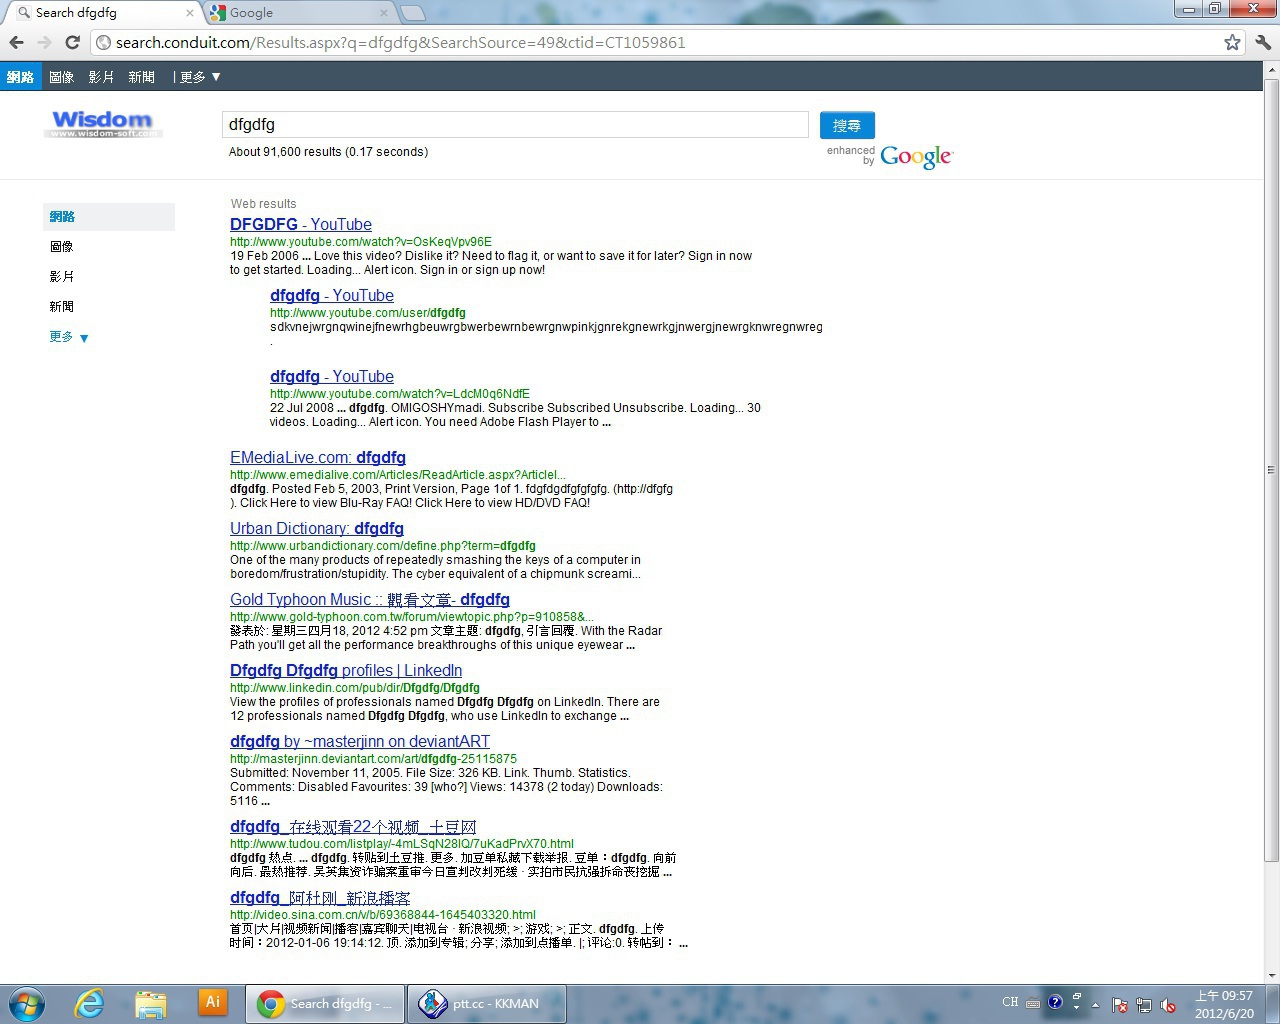Screen dimensions: 1280x1024
Task: Open the Chrome wrench menu
Action: [x=1263, y=42]
